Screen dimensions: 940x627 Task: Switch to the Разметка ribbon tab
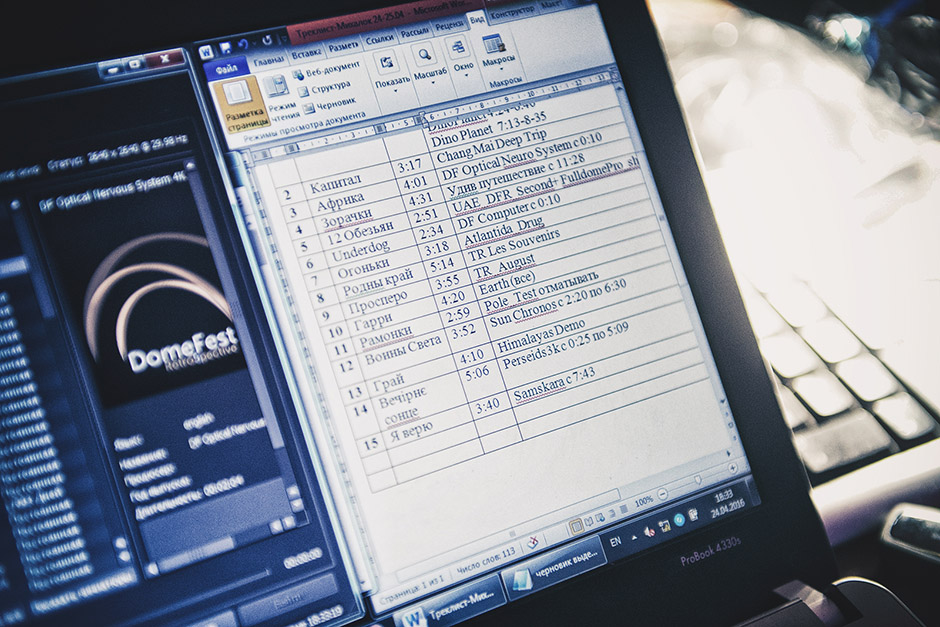(x=342, y=47)
